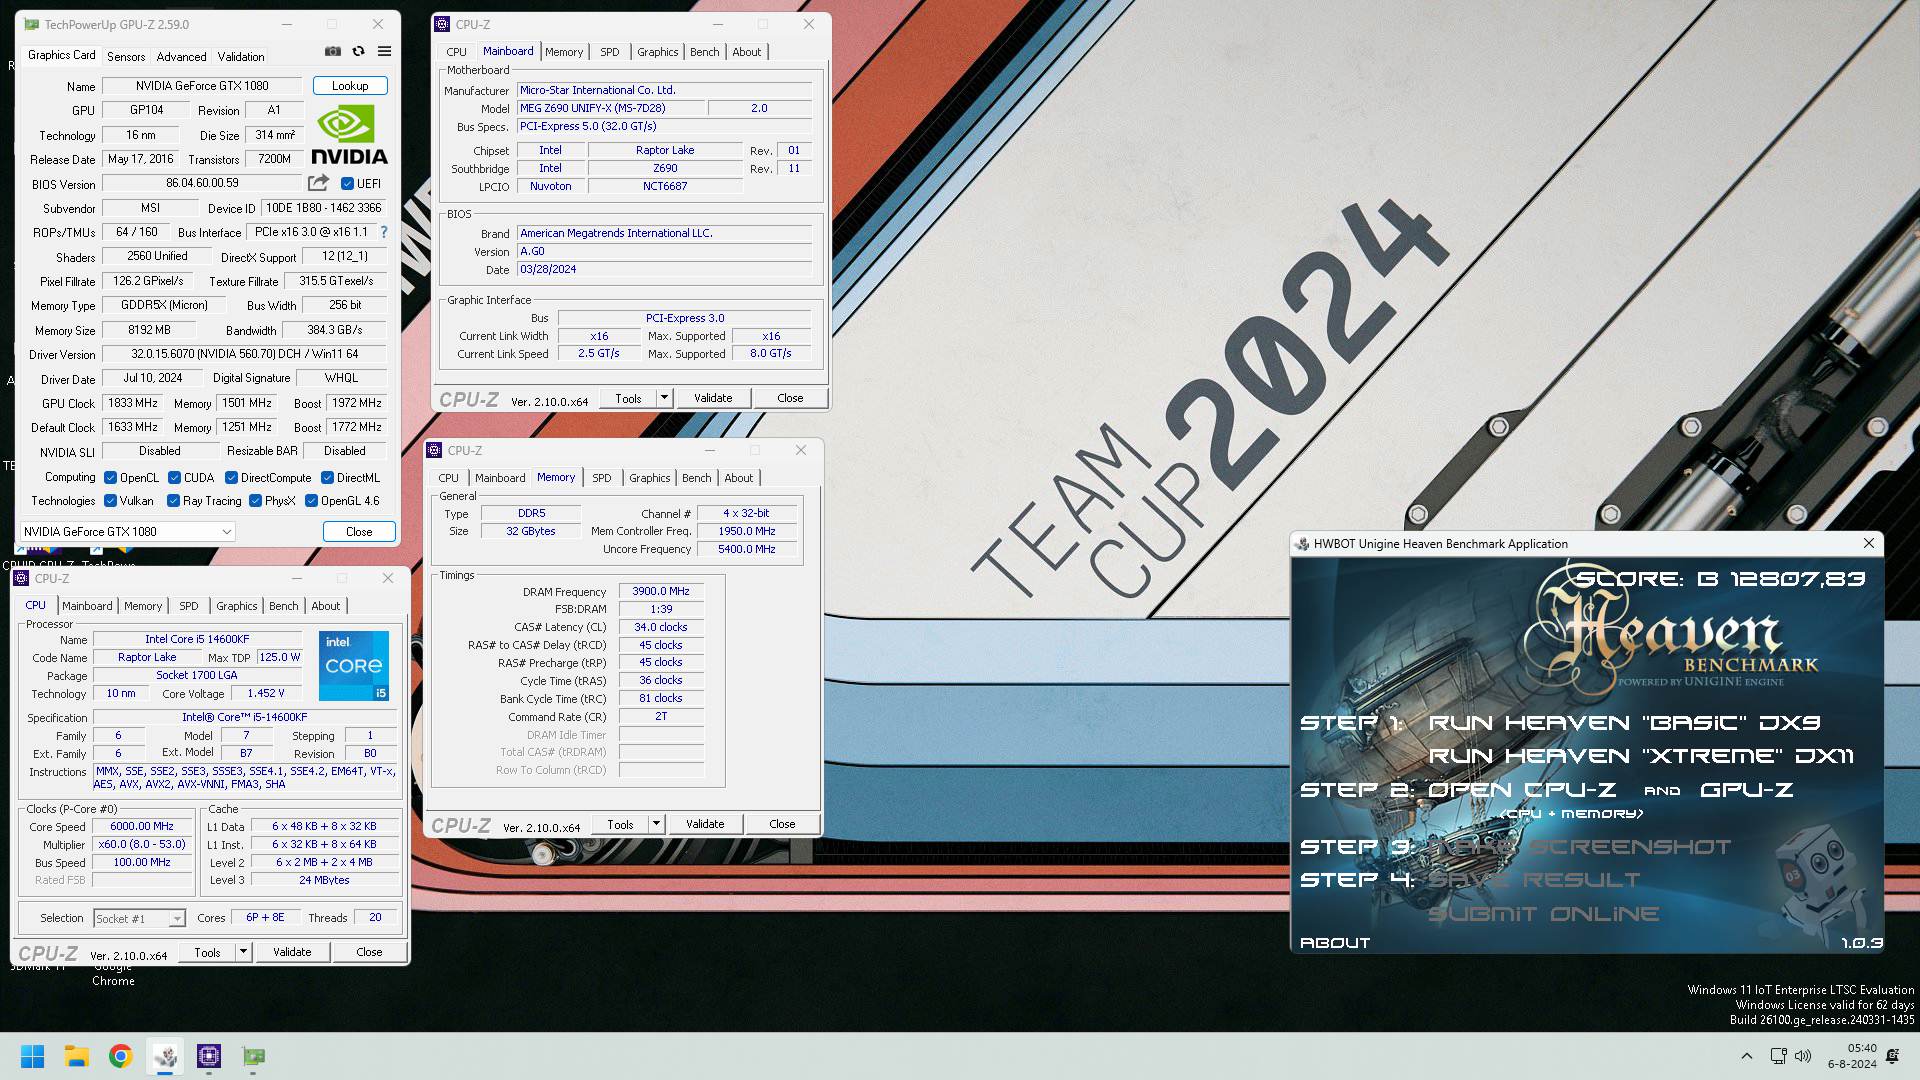Click Tools button in the CPU-Z CPU window
This screenshot has width=1920, height=1080.
[207, 952]
